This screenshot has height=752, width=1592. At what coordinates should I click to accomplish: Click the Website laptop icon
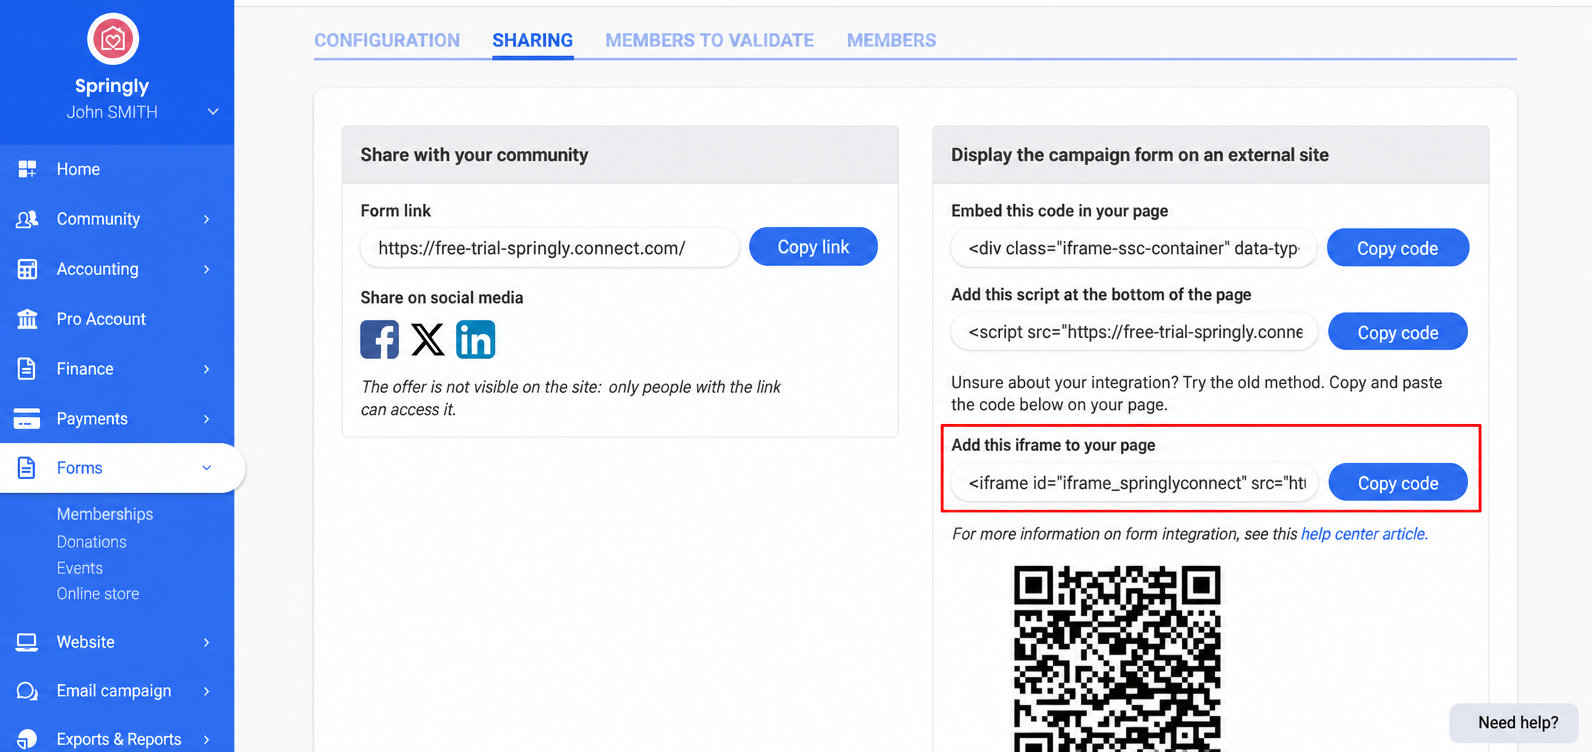(27, 642)
